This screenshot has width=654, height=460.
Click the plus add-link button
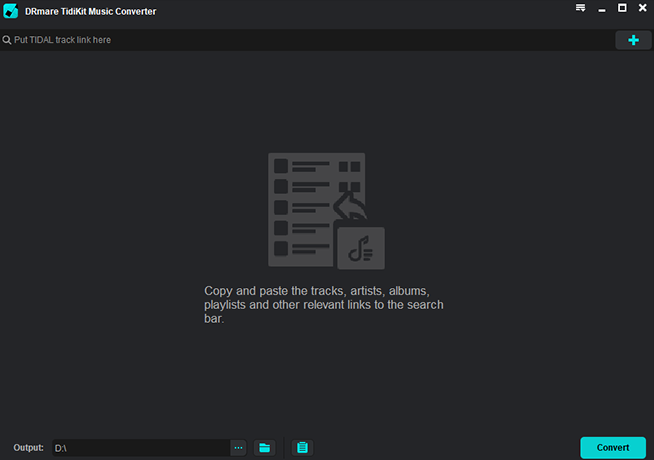point(633,40)
